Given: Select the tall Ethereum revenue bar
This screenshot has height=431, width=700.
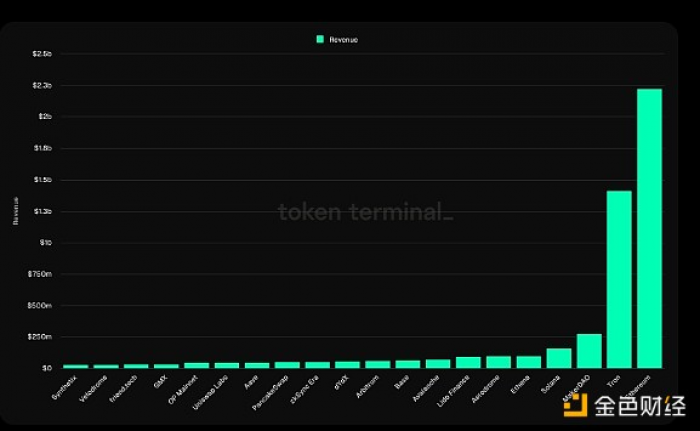Looking at the screenshot, I should (649, 228).
